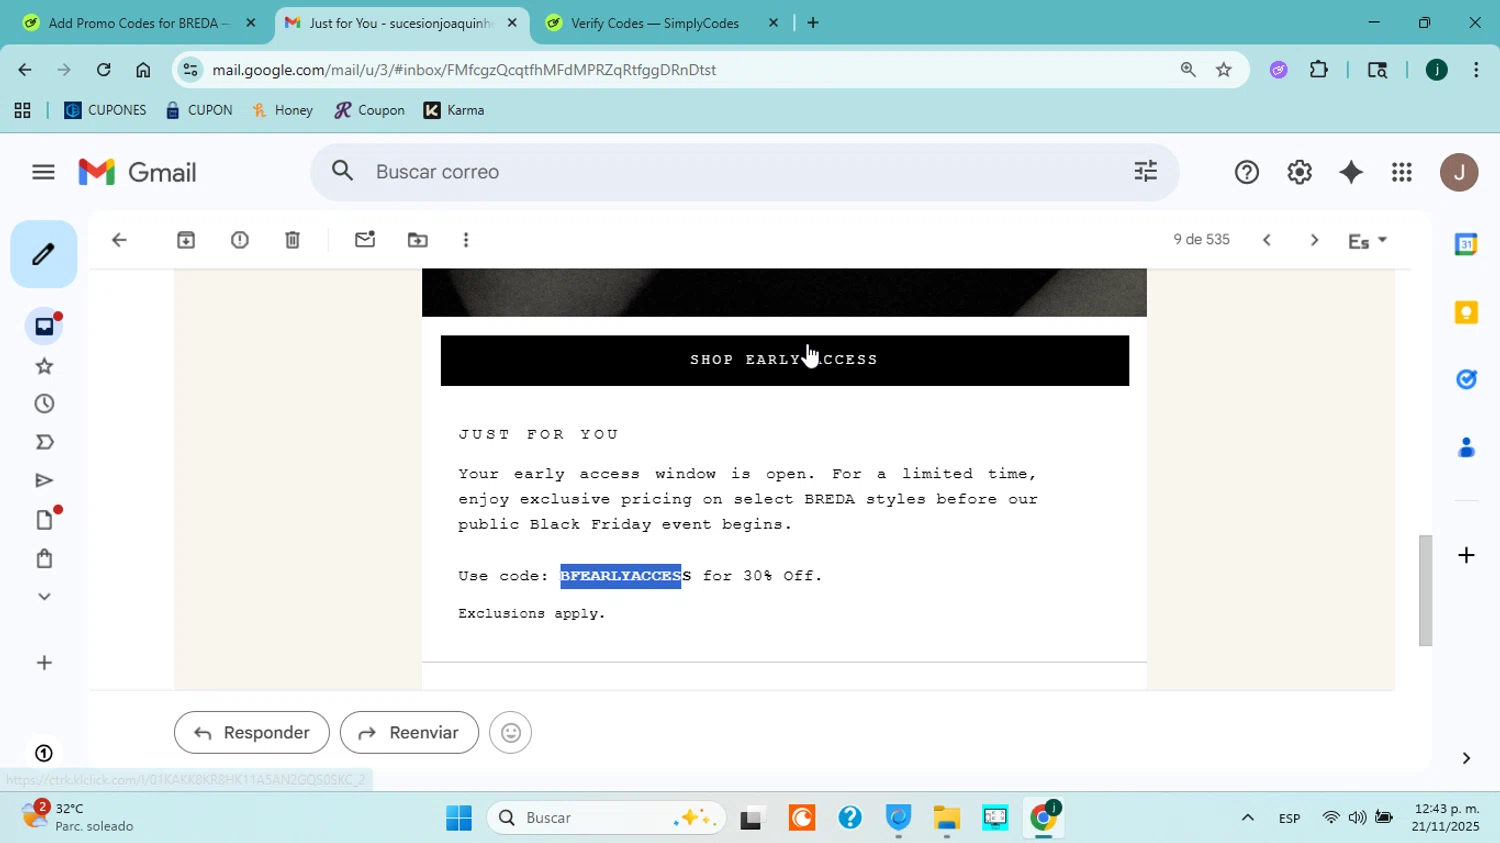Click Reenviar forward button
The height and width of the screenshot is (843, 1500).
(409, 733)
